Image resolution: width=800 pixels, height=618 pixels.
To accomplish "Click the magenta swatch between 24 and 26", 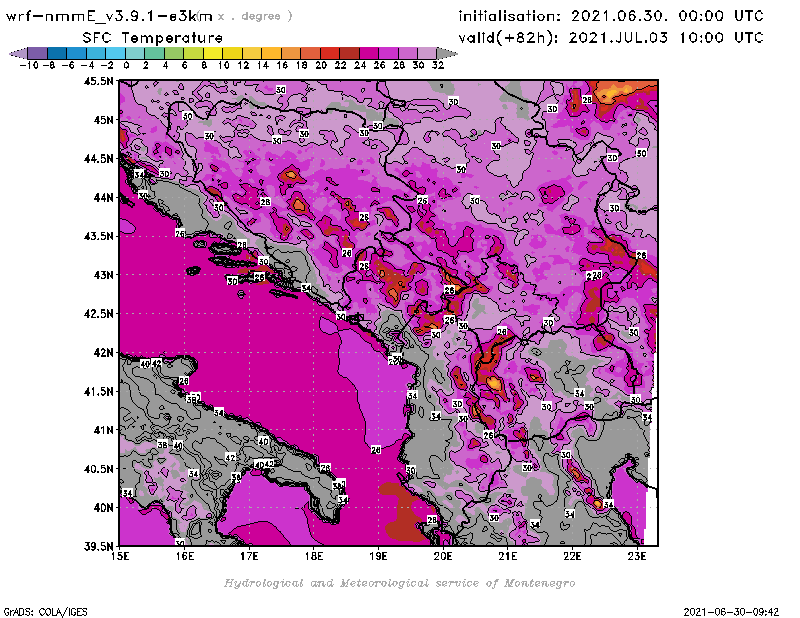I will pos(369,53).
